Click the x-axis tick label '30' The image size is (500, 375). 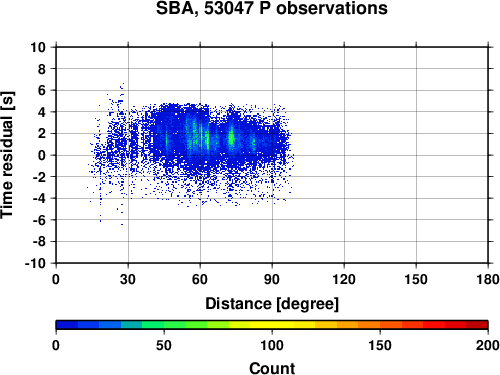coord(128,279)
